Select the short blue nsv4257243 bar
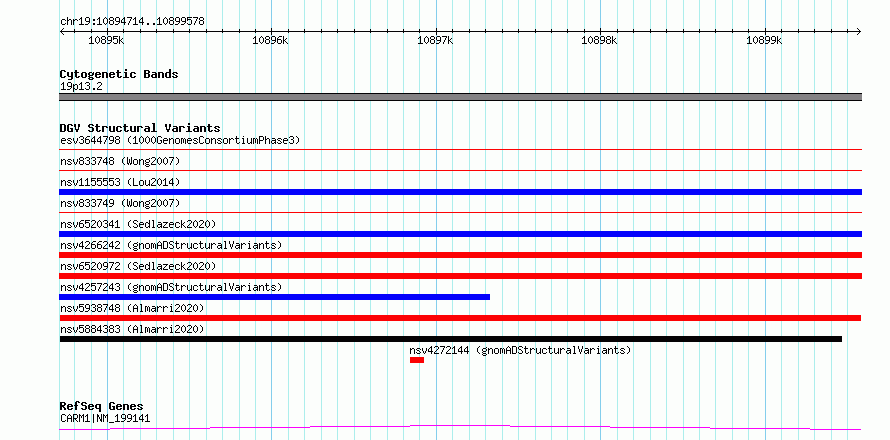Screen dimensions: 890x440 (x=275, y=297)
